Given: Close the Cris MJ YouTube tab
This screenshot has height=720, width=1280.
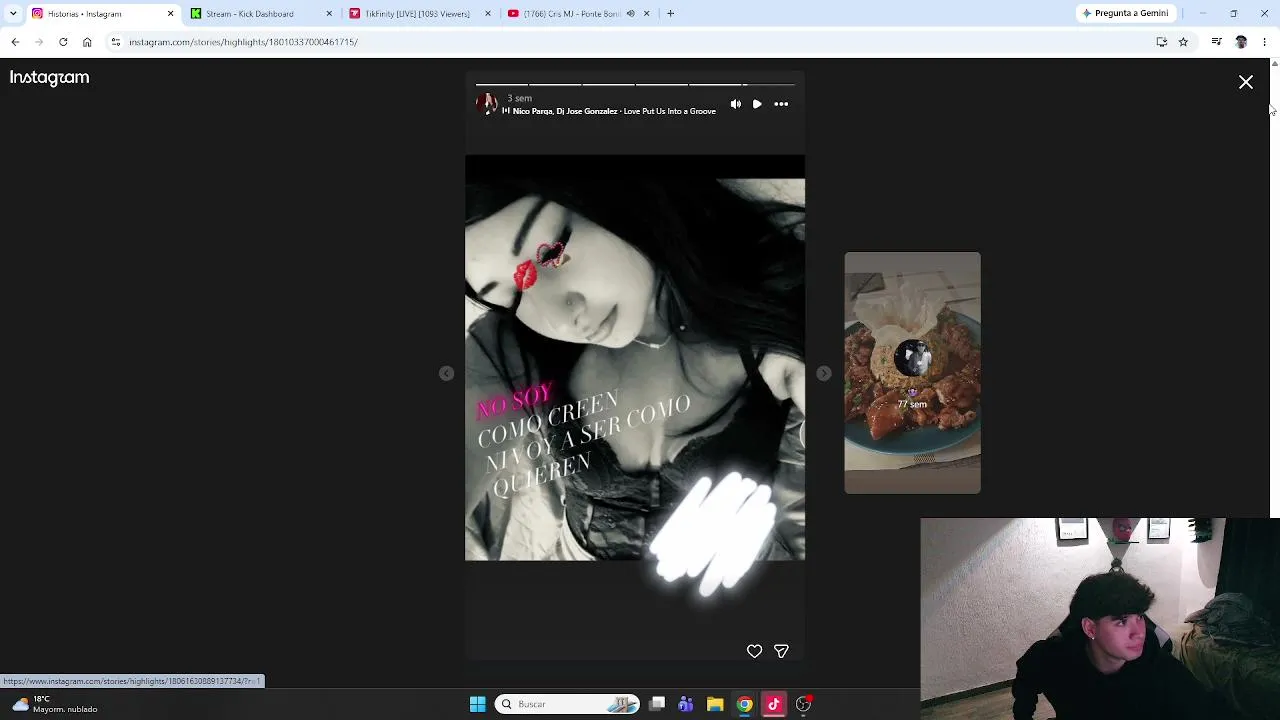Looking at the screenshot, I should point(646,14).
